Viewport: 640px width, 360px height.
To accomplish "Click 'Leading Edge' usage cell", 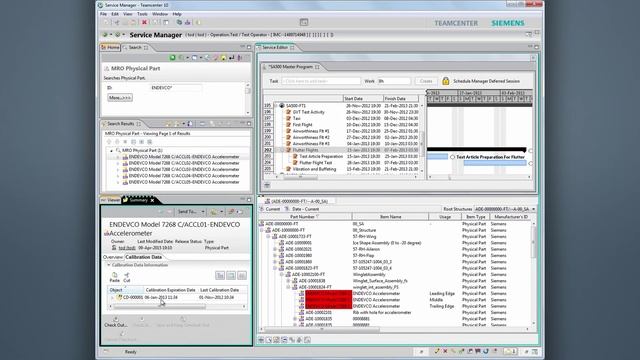I will 442,293.
